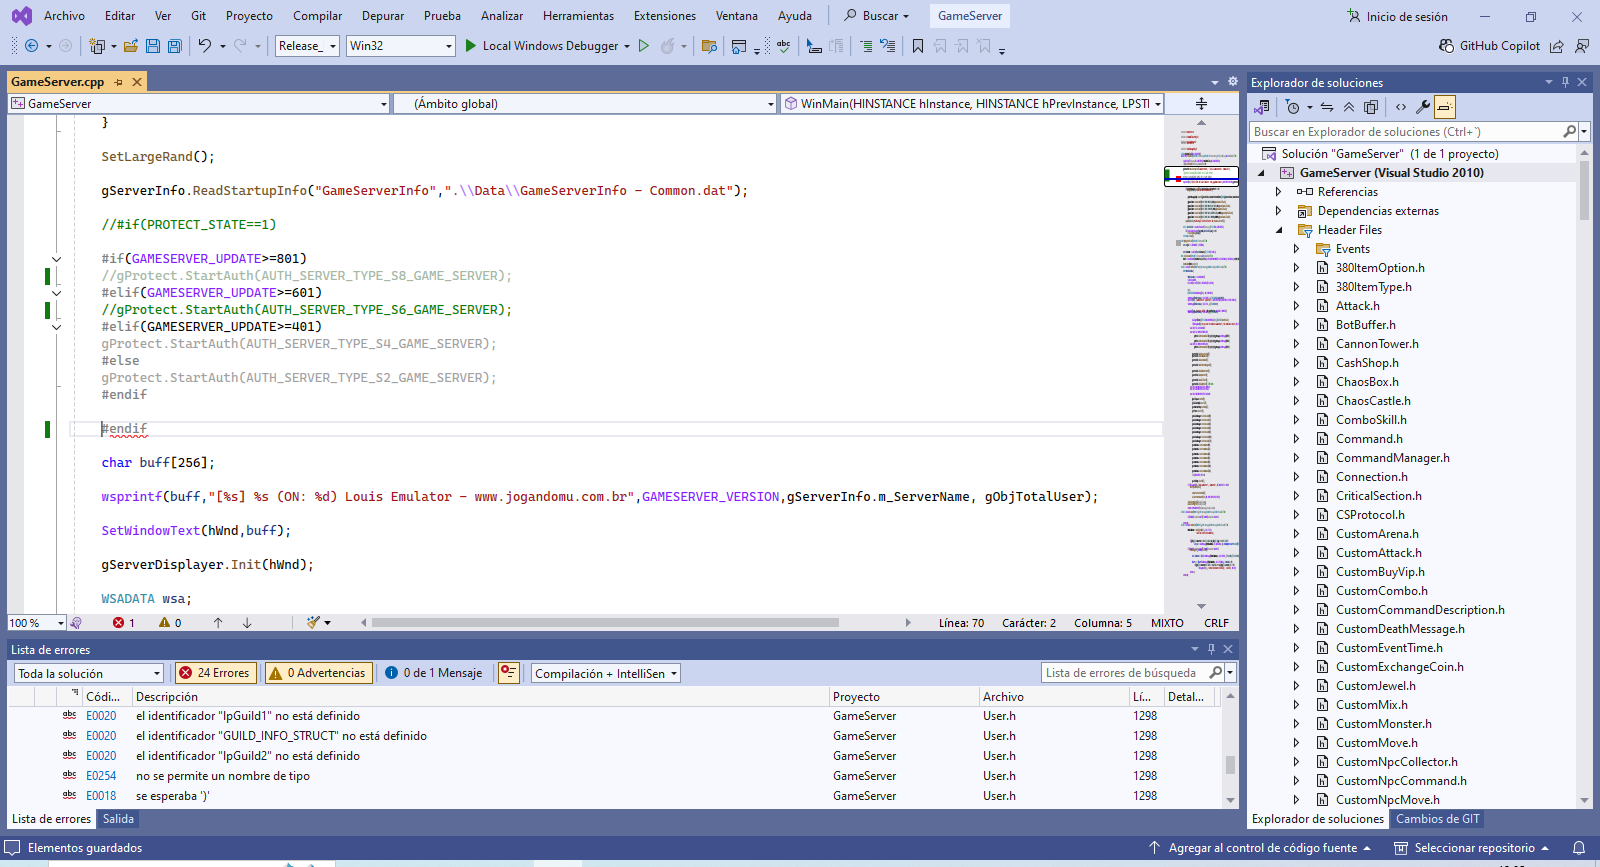Expand the Referencias node

(1278, 192)
